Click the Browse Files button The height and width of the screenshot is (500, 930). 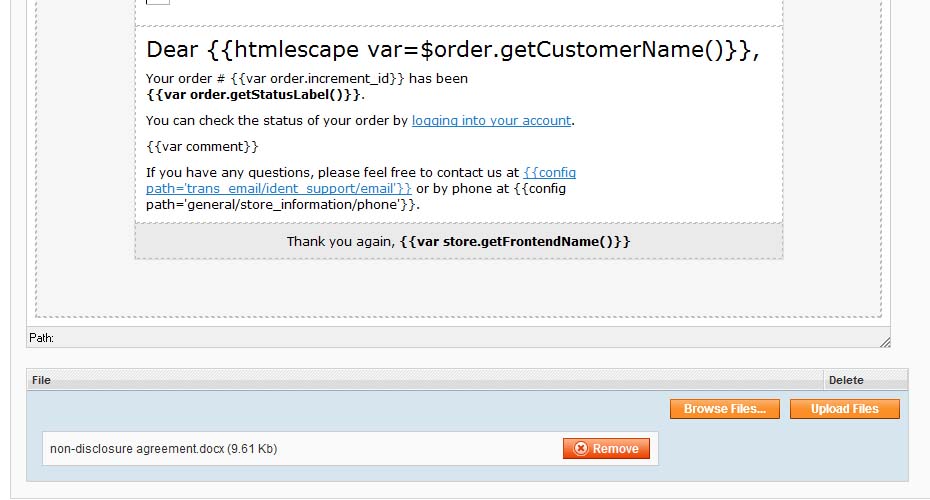[x=724, y=409]
